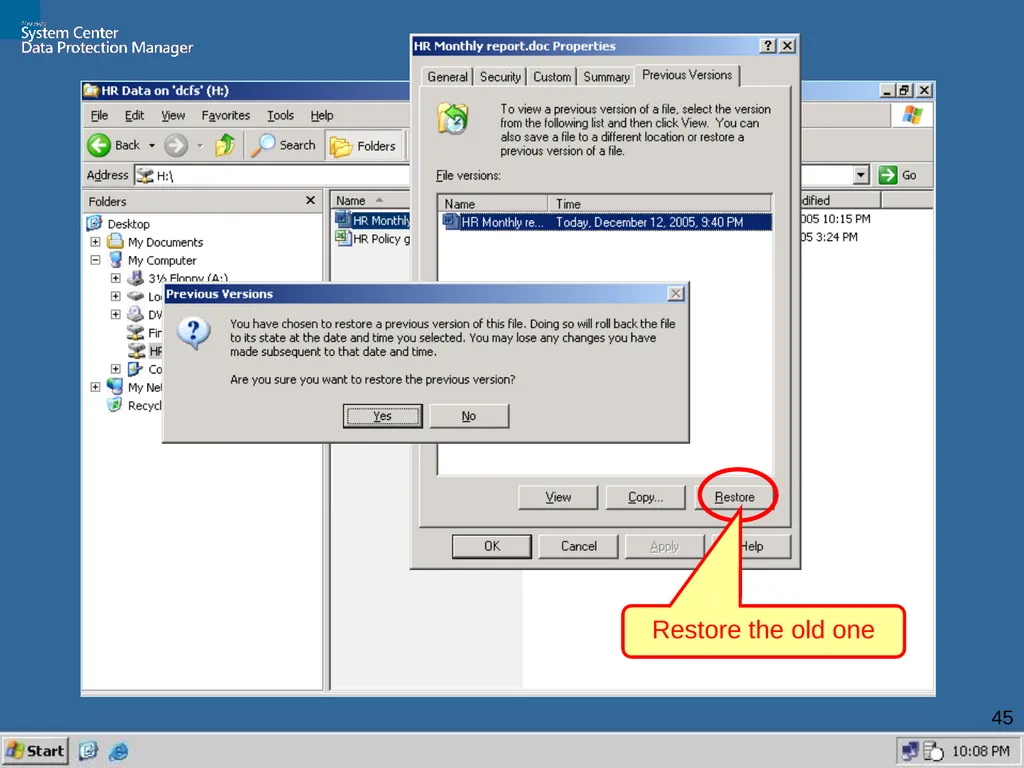Click the green Back arrow icon in Explorer
1024x768 pixels.
click(x=99, y=145)
